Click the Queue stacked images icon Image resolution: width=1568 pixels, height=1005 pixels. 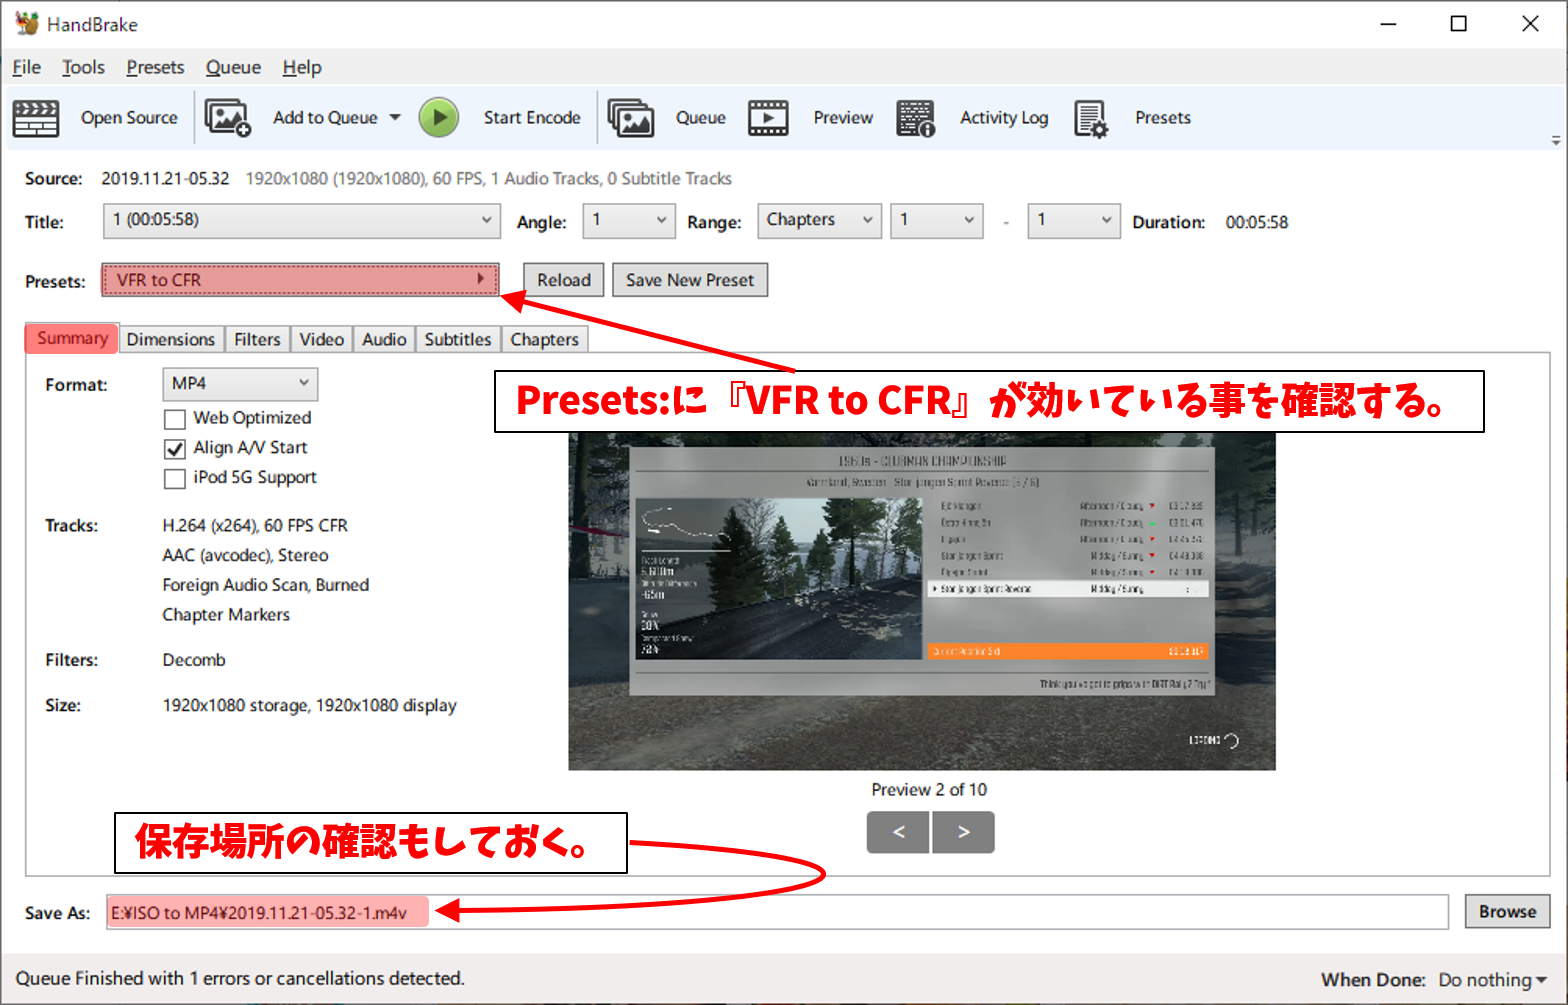click(x=631, y=118)
